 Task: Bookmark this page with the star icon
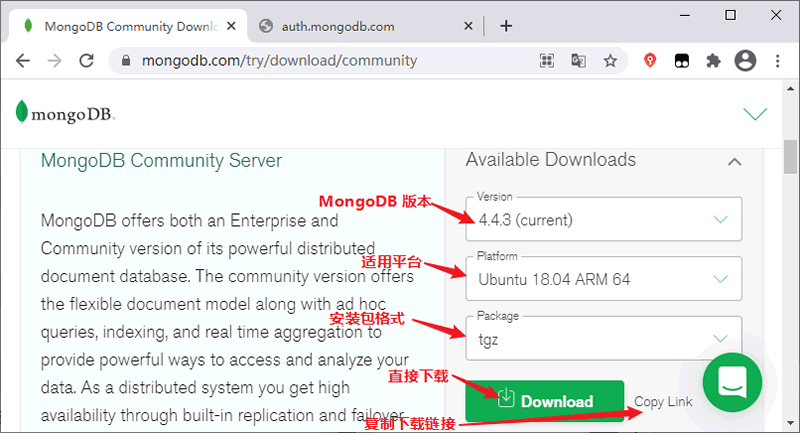pyautogui.click(x=610, y=61)
